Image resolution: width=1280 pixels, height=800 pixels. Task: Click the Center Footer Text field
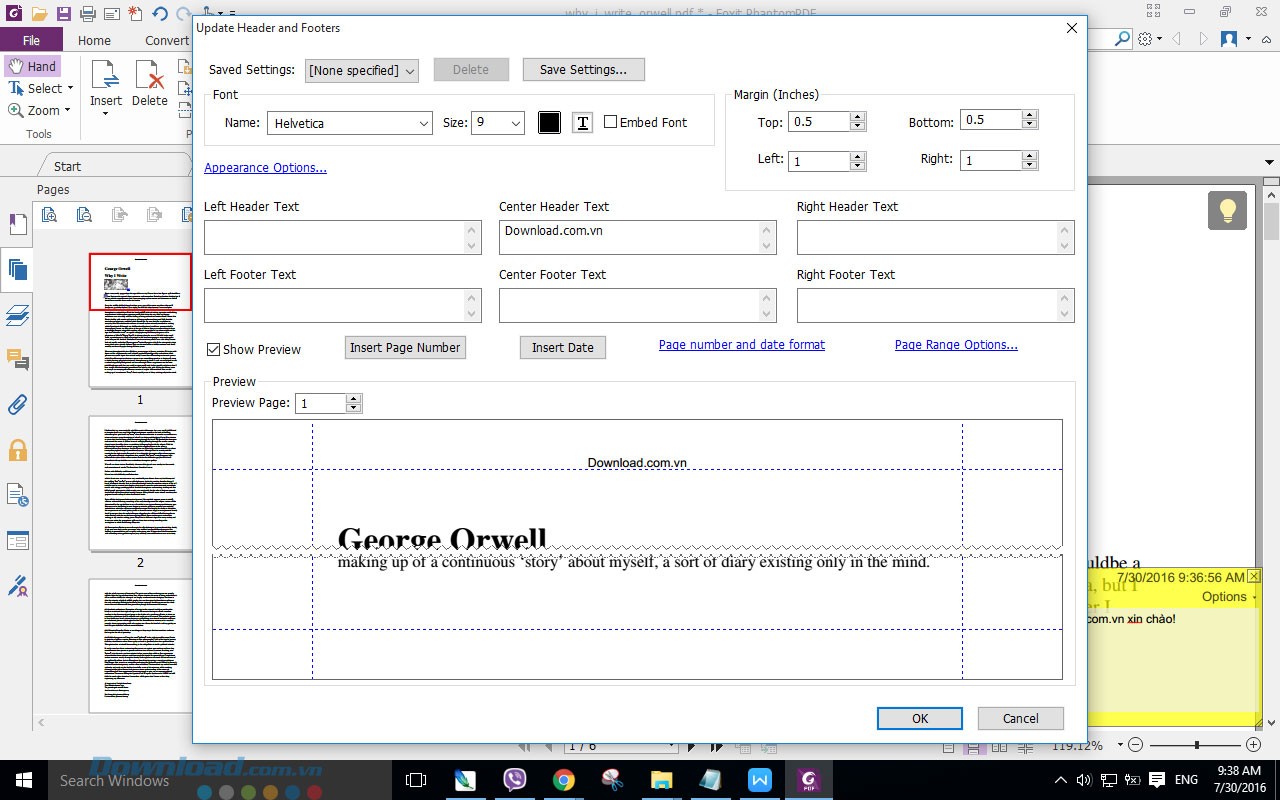point(629,305)
